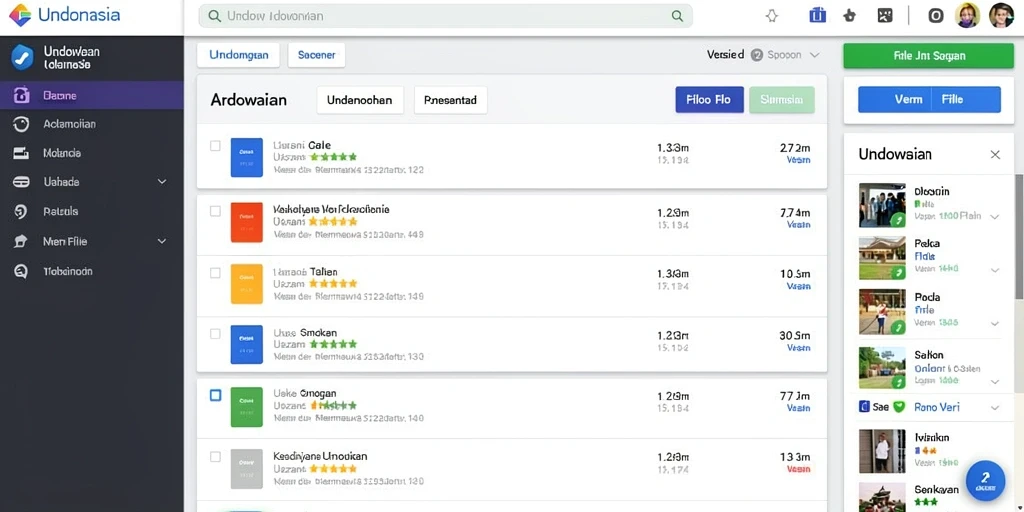
Task: Click the orange color tile in second row
Action: tap(247, 222)
